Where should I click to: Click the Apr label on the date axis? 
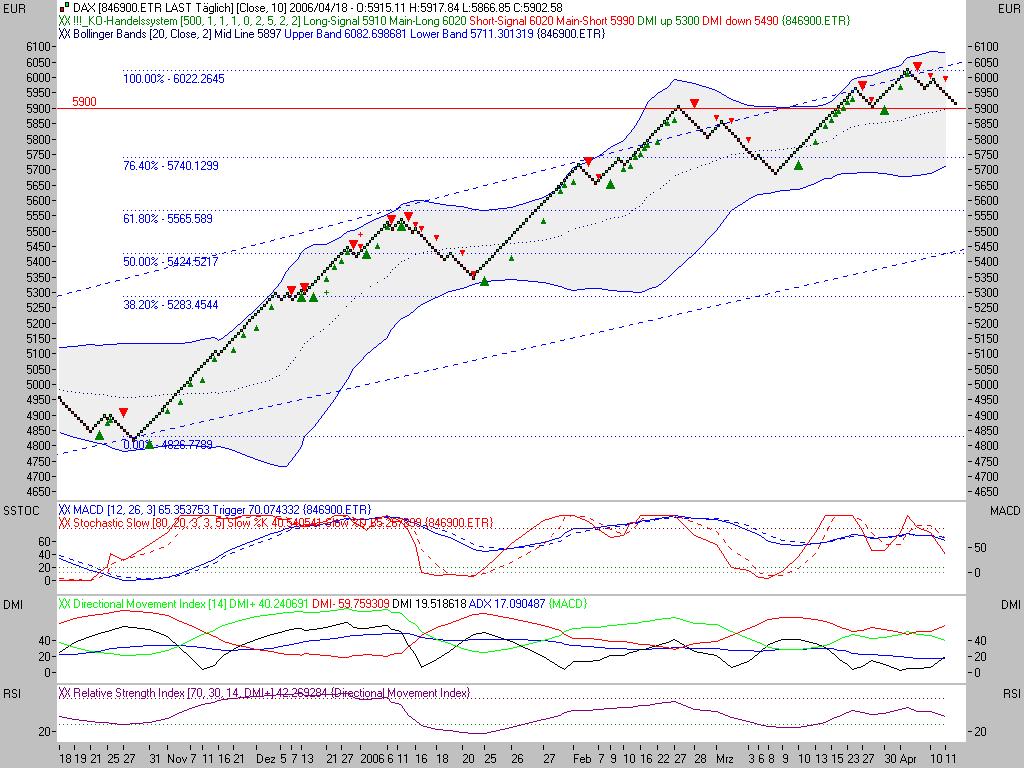[x=909, y=758]
